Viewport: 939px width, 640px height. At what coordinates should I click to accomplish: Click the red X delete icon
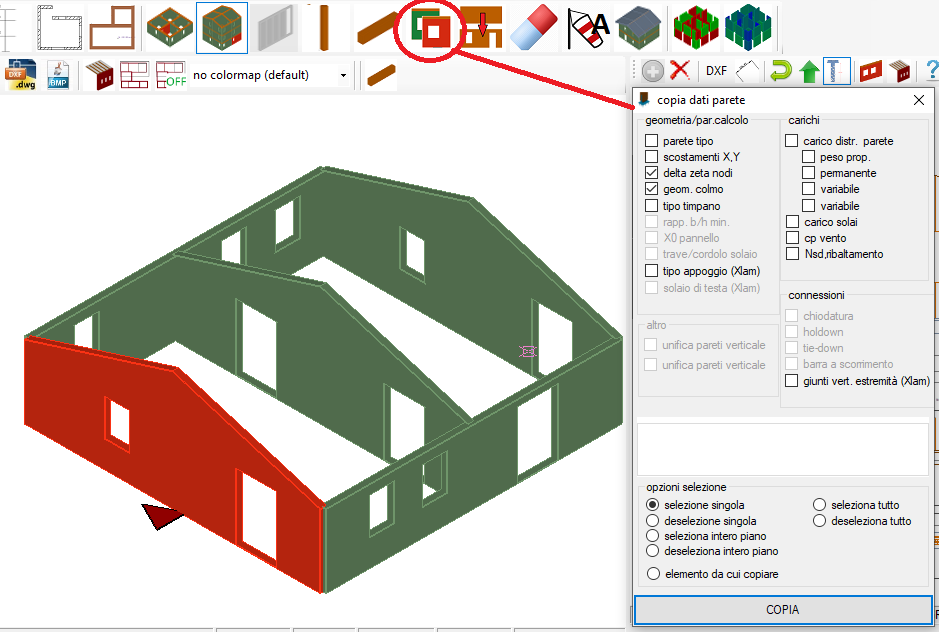click(681, 70)
